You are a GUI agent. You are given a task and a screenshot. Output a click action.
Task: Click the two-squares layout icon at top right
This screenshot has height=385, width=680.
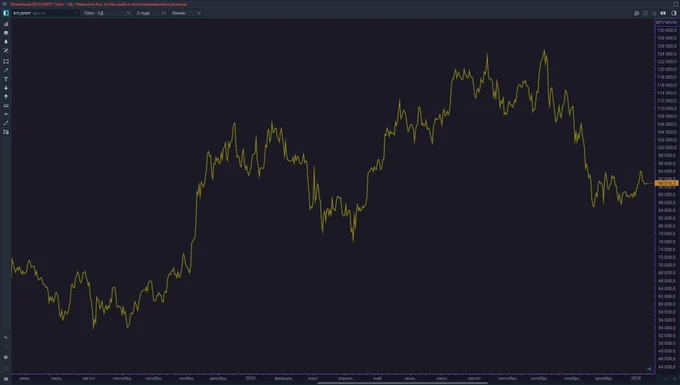(663, 13)
